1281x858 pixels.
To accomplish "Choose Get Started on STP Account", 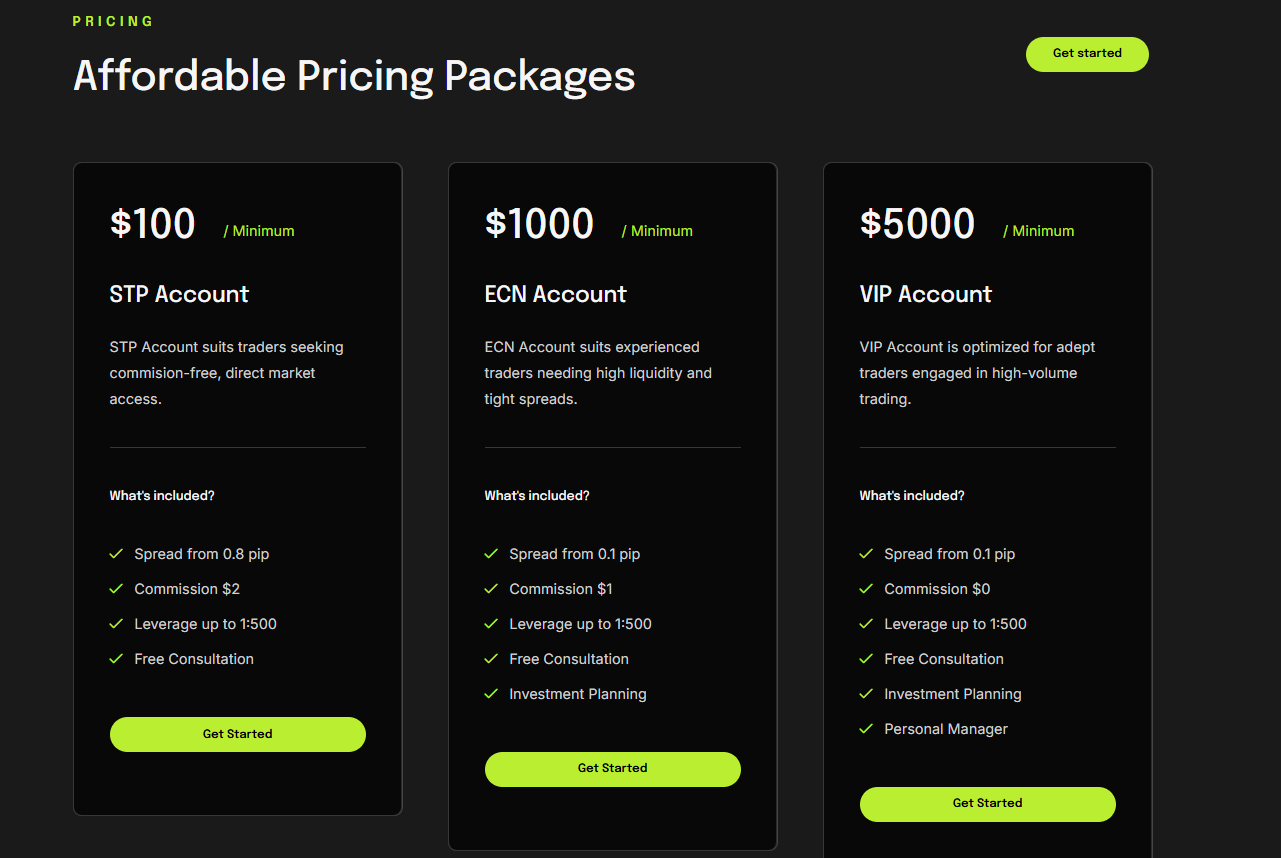I will pyautogui.click(x=237, y=734).
